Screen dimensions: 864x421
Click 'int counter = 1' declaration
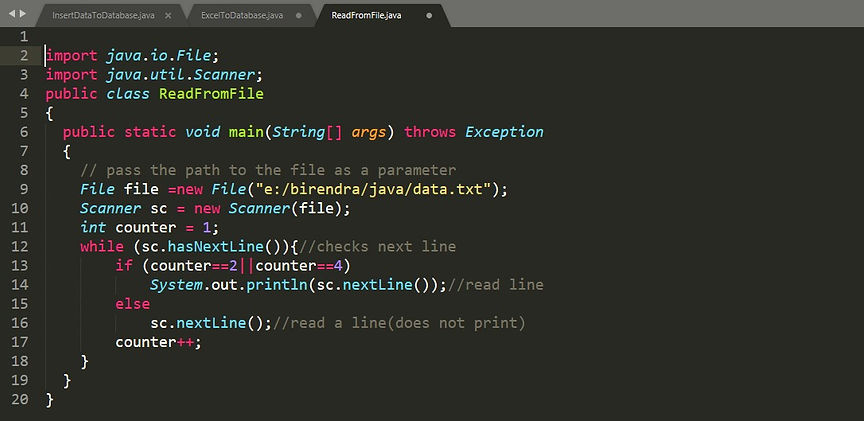[145, 228]
